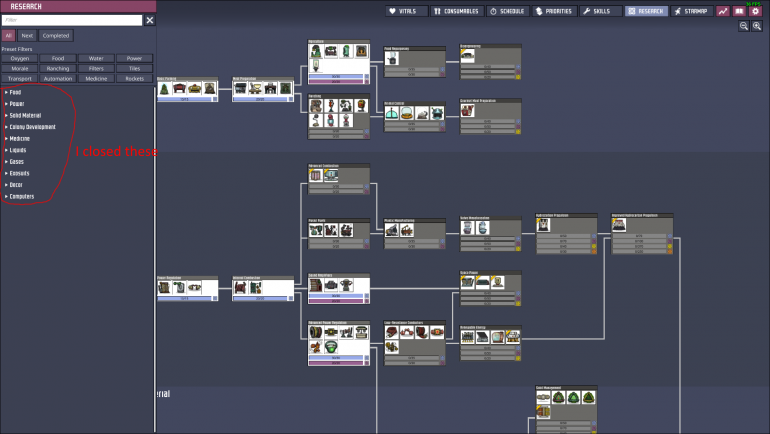Zoom out the research tree
770x434 pixels.
pos(744,26)
